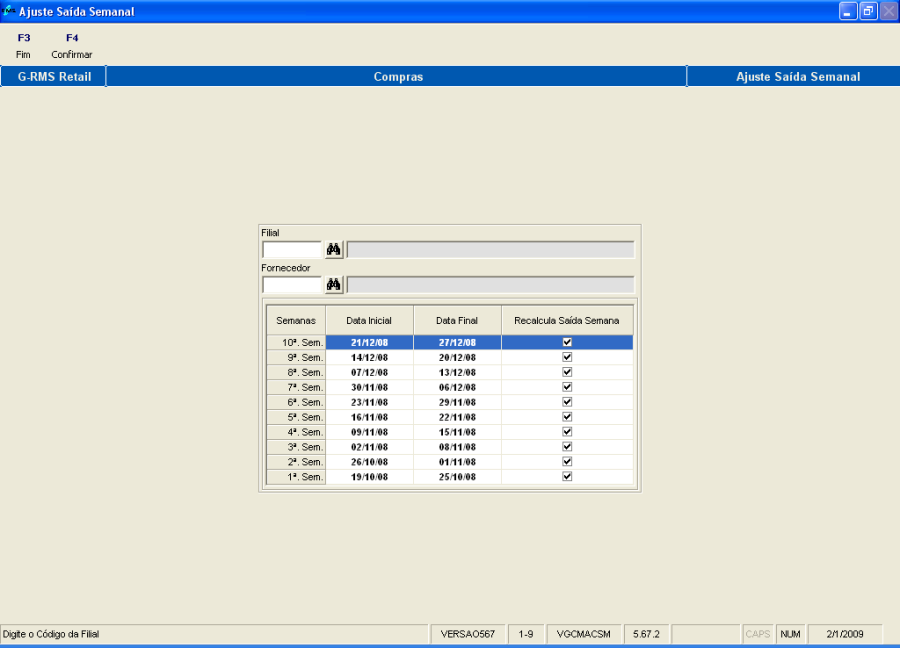Uncheck Recalcula for 5ª. Sem. row
Screen dimensions: 900x648
coord(567,417)
